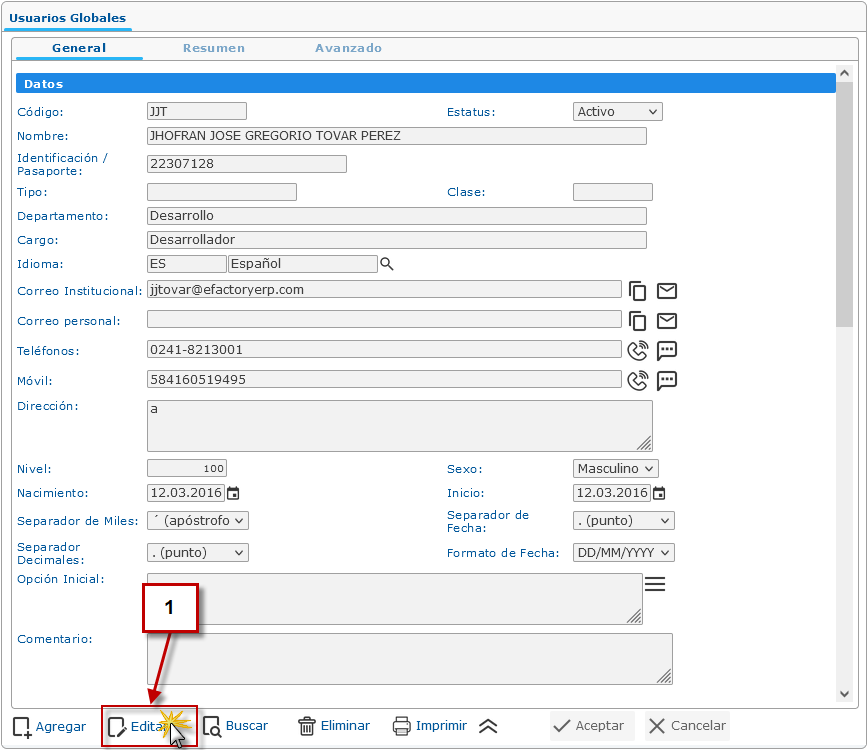Call the Teléfonos number phone icon
This screenshot has width=868, height=750.
[x=637, y=351]
